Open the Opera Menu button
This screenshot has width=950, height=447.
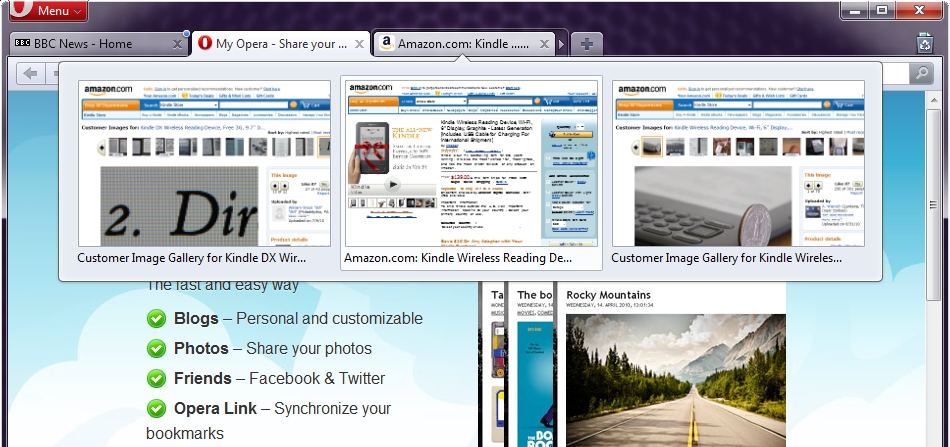point(48,10)
